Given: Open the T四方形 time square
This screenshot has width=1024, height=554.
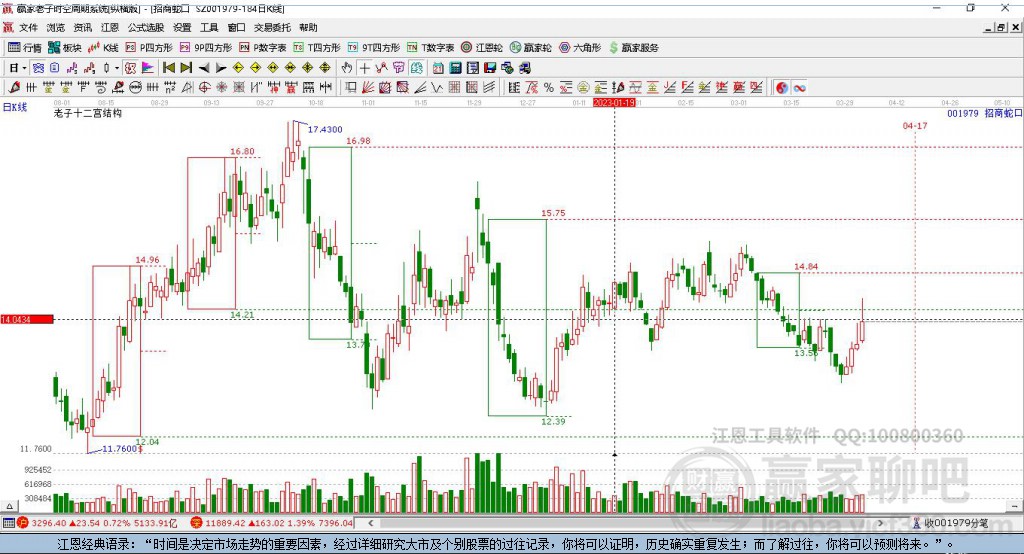Looking at the screenshot, I should (x=317, y=48).
